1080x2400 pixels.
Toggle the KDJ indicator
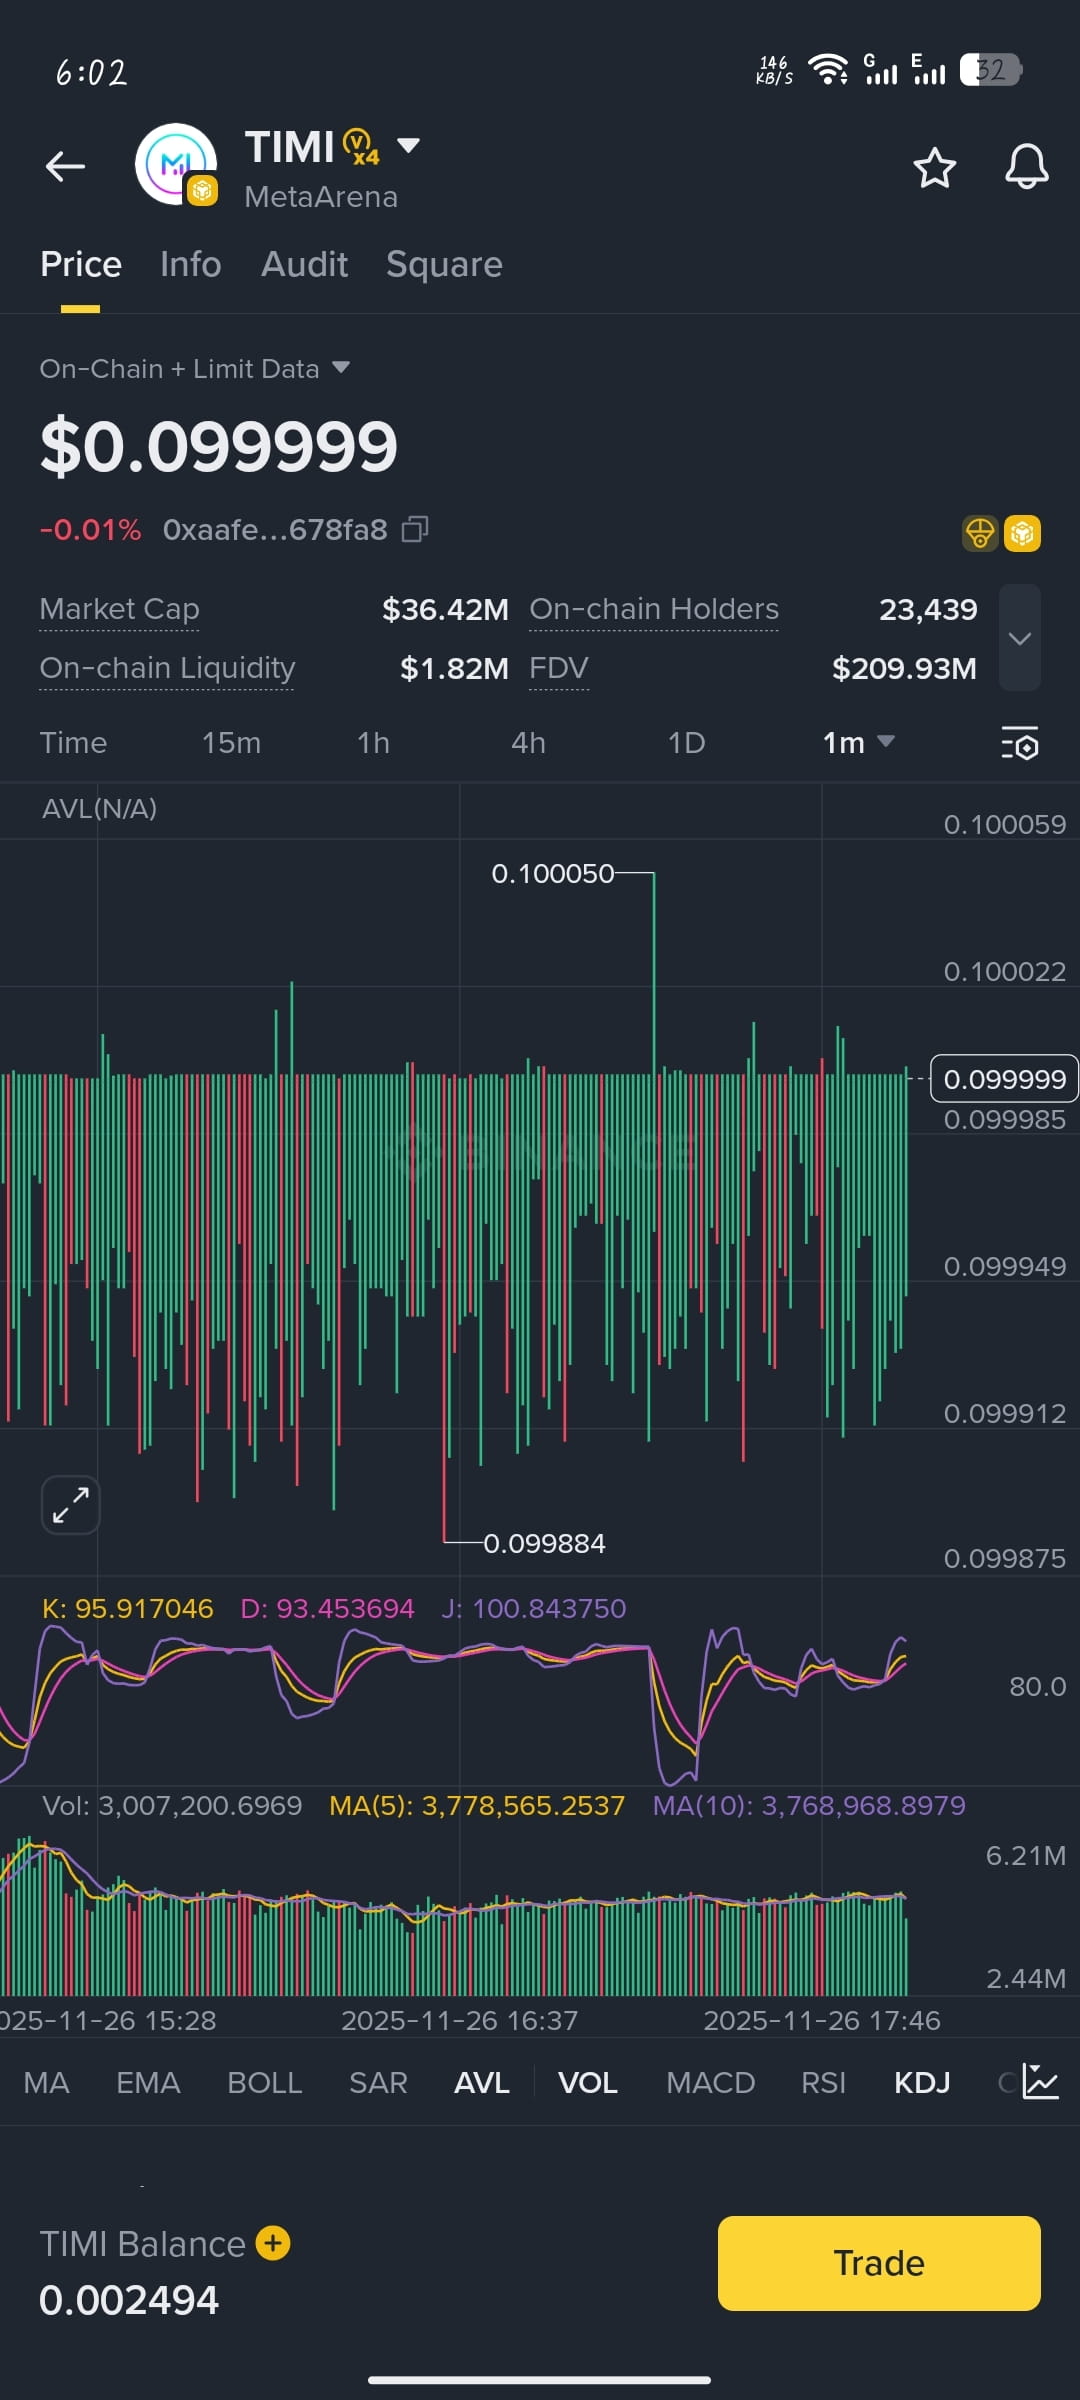click(x=922, y=2083)
